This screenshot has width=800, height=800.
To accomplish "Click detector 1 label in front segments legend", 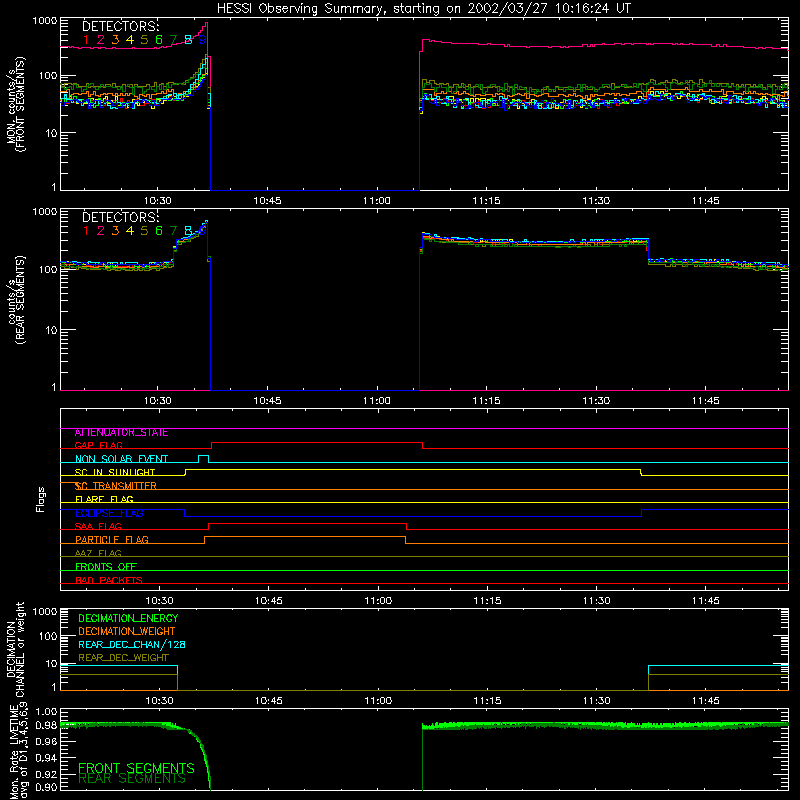I will click(x=86, y=40).
